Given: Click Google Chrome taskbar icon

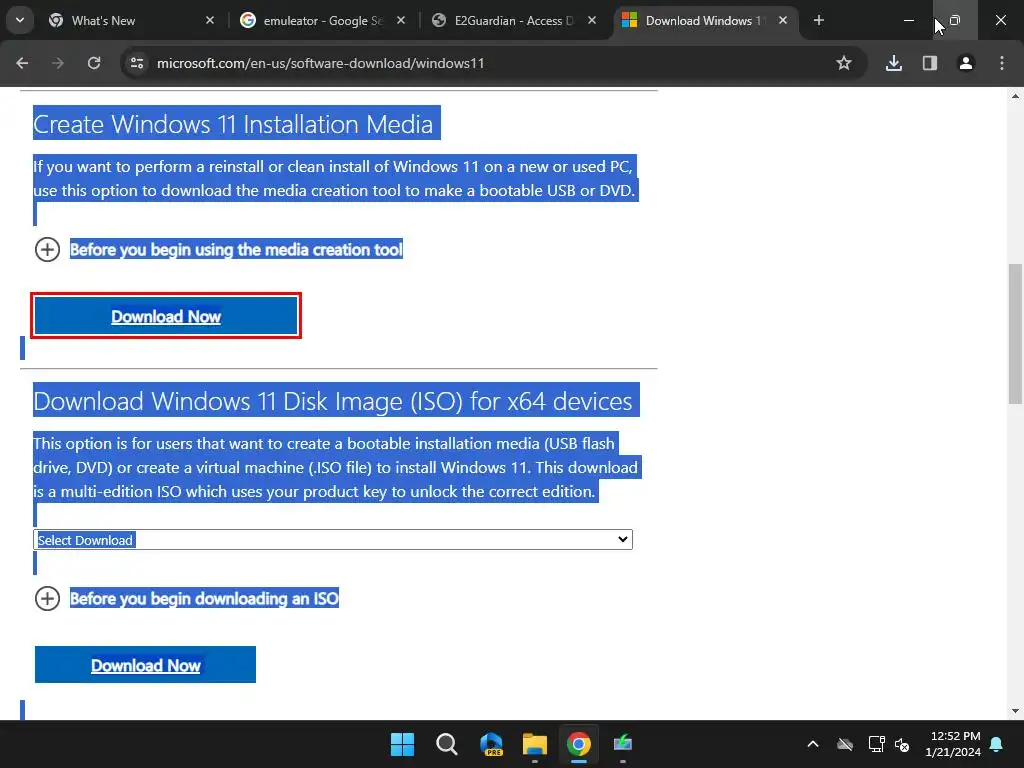Looking at the screenshot, I should tap(579, 744).
